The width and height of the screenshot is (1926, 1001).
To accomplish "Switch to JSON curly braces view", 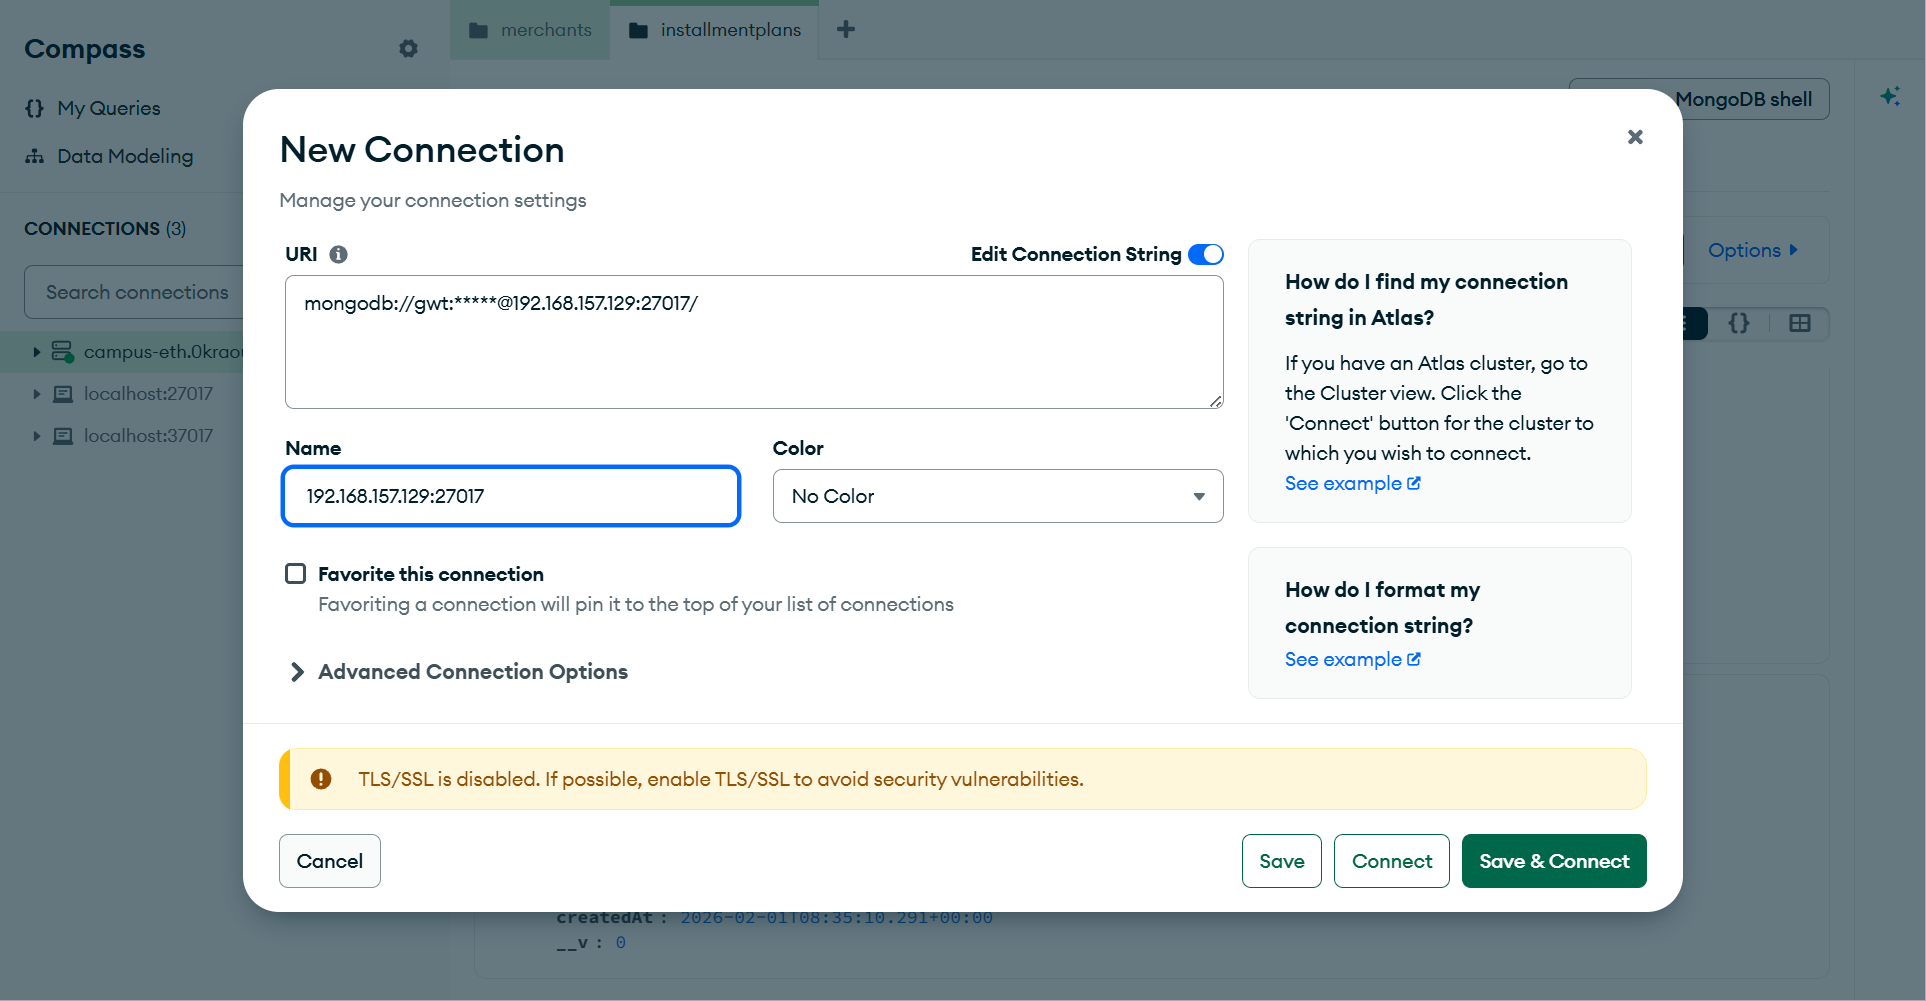I will [x=1739, y=323].
